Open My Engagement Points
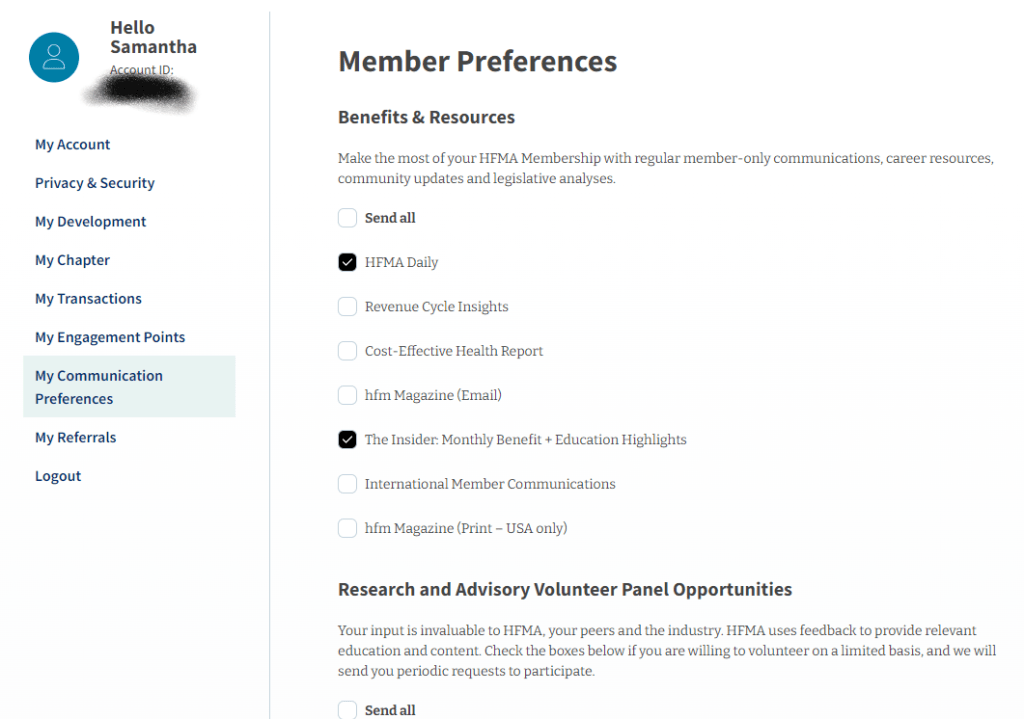Image resolution: width=1024 pixels, height=719 pixels. point(110,337)
